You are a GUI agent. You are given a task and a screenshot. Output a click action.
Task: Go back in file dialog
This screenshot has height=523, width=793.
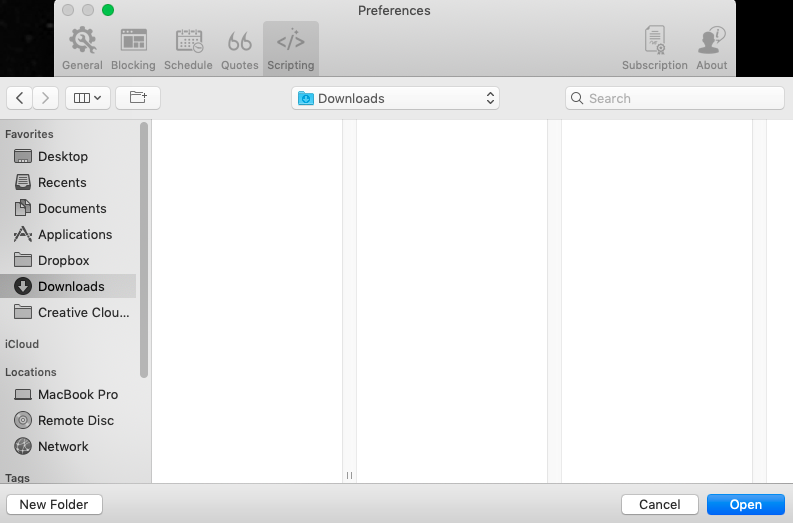pos(19,98)
